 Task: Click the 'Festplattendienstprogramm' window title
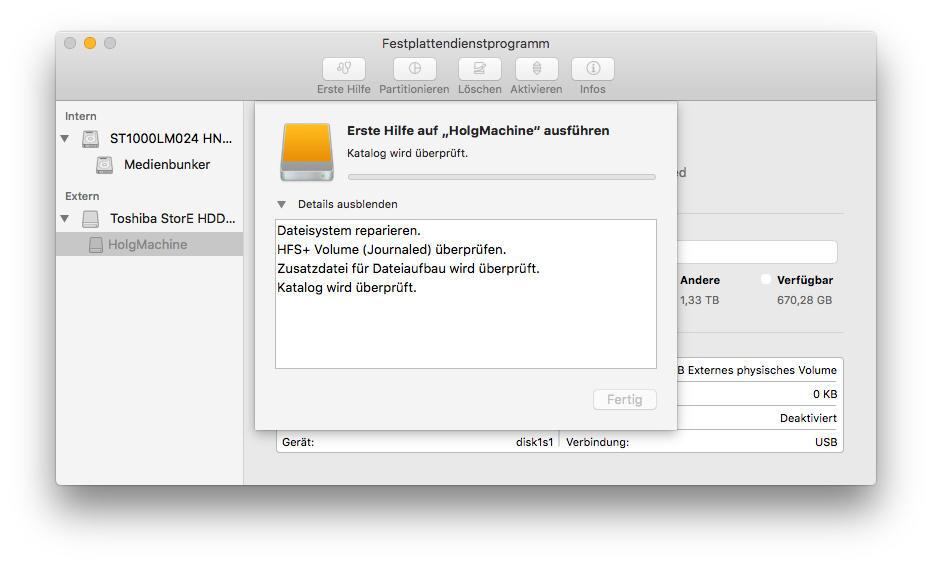pyautogui.click(x=465, y=43)
